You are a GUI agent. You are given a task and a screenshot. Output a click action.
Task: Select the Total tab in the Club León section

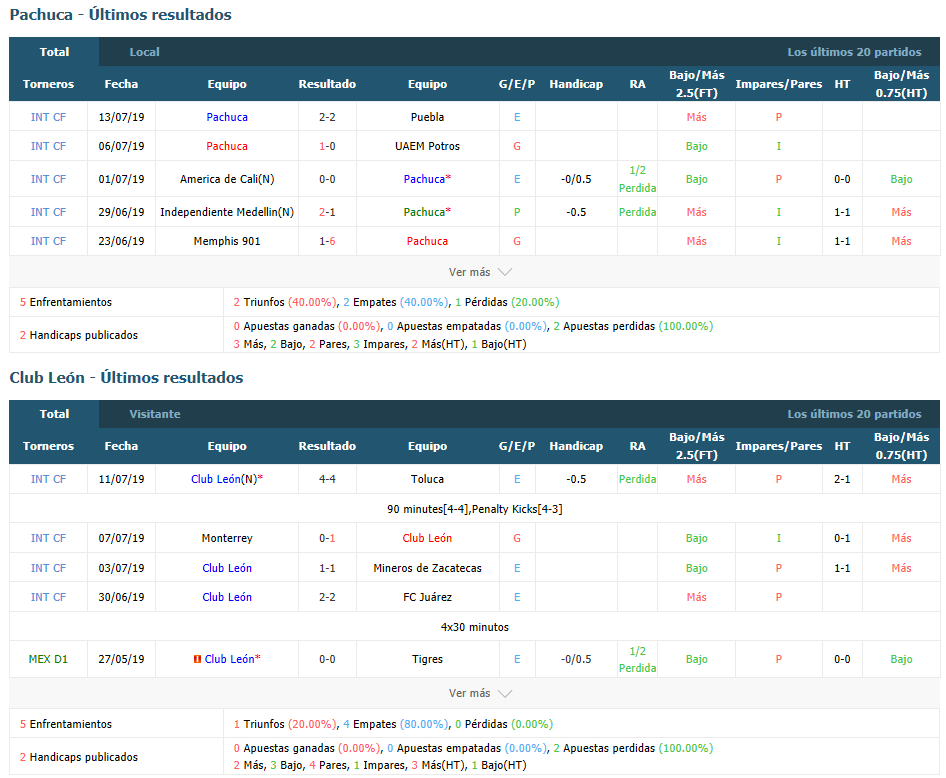(54, 414)
